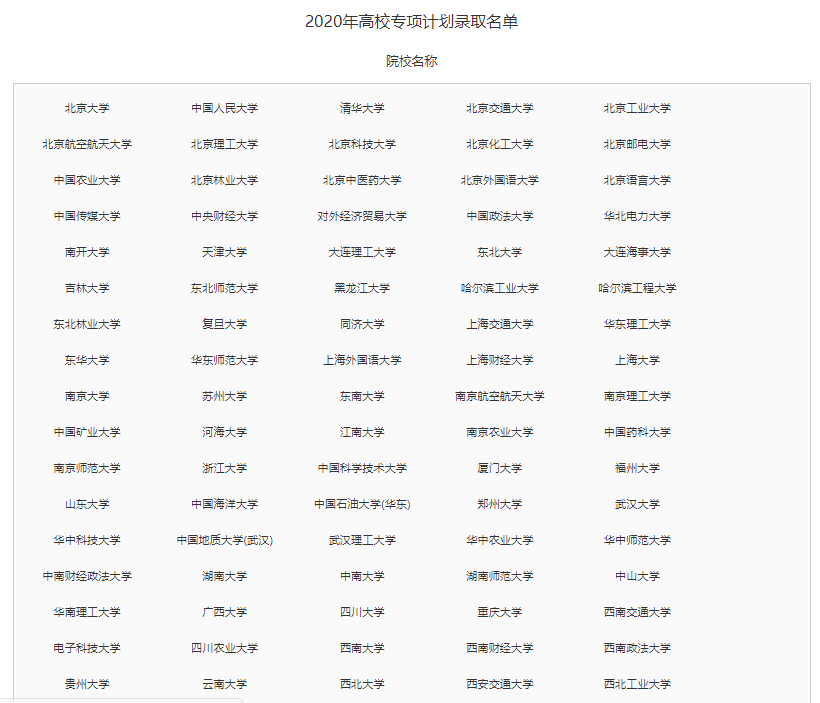Open 哈尔滨工程大学

637,288
